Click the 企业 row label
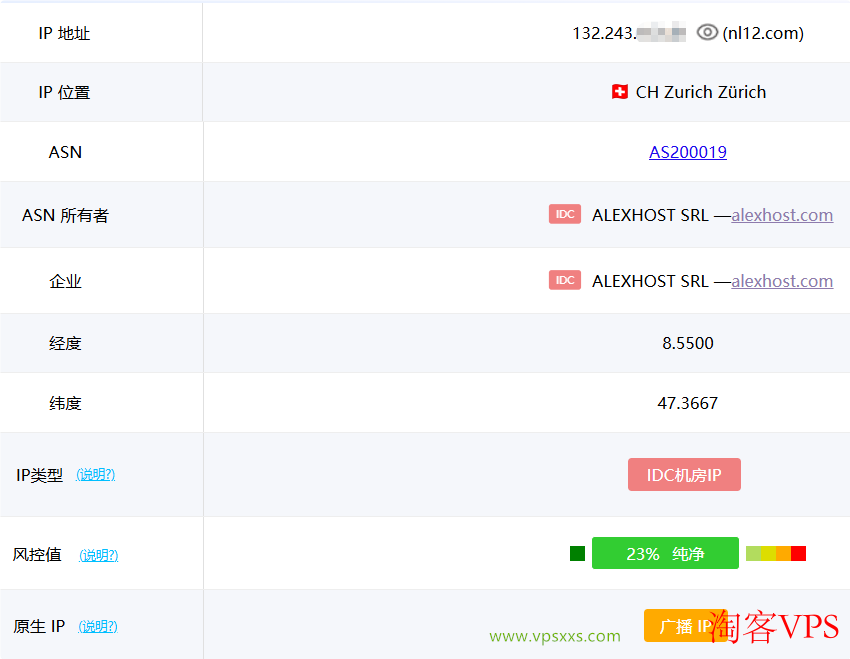Viewport: 850px width, 659px height. point(65,281)
